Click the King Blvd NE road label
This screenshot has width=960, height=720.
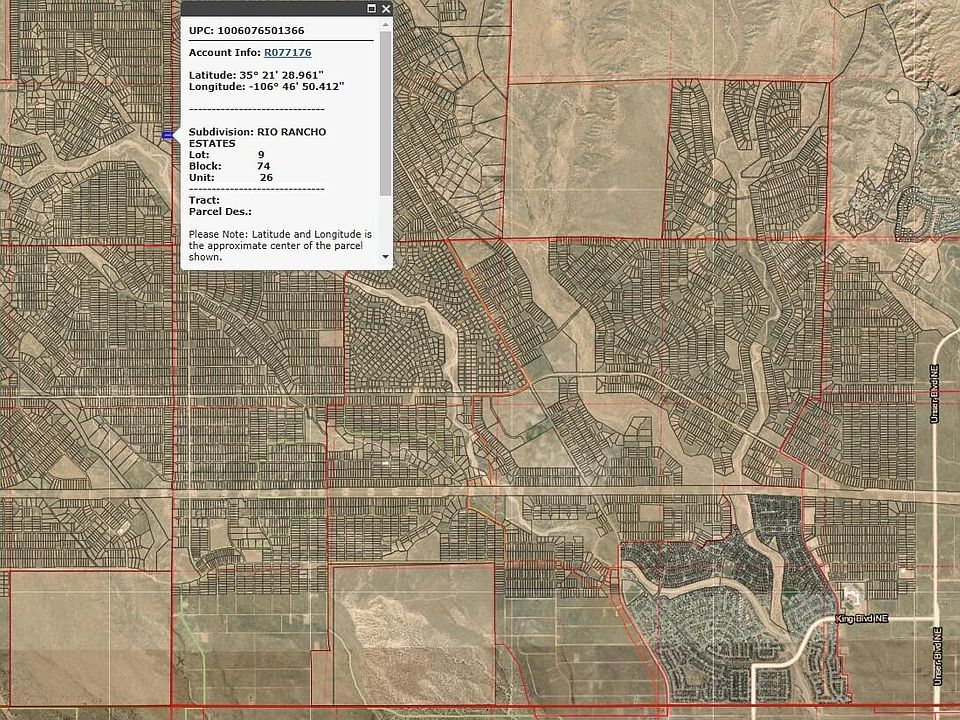861,620
